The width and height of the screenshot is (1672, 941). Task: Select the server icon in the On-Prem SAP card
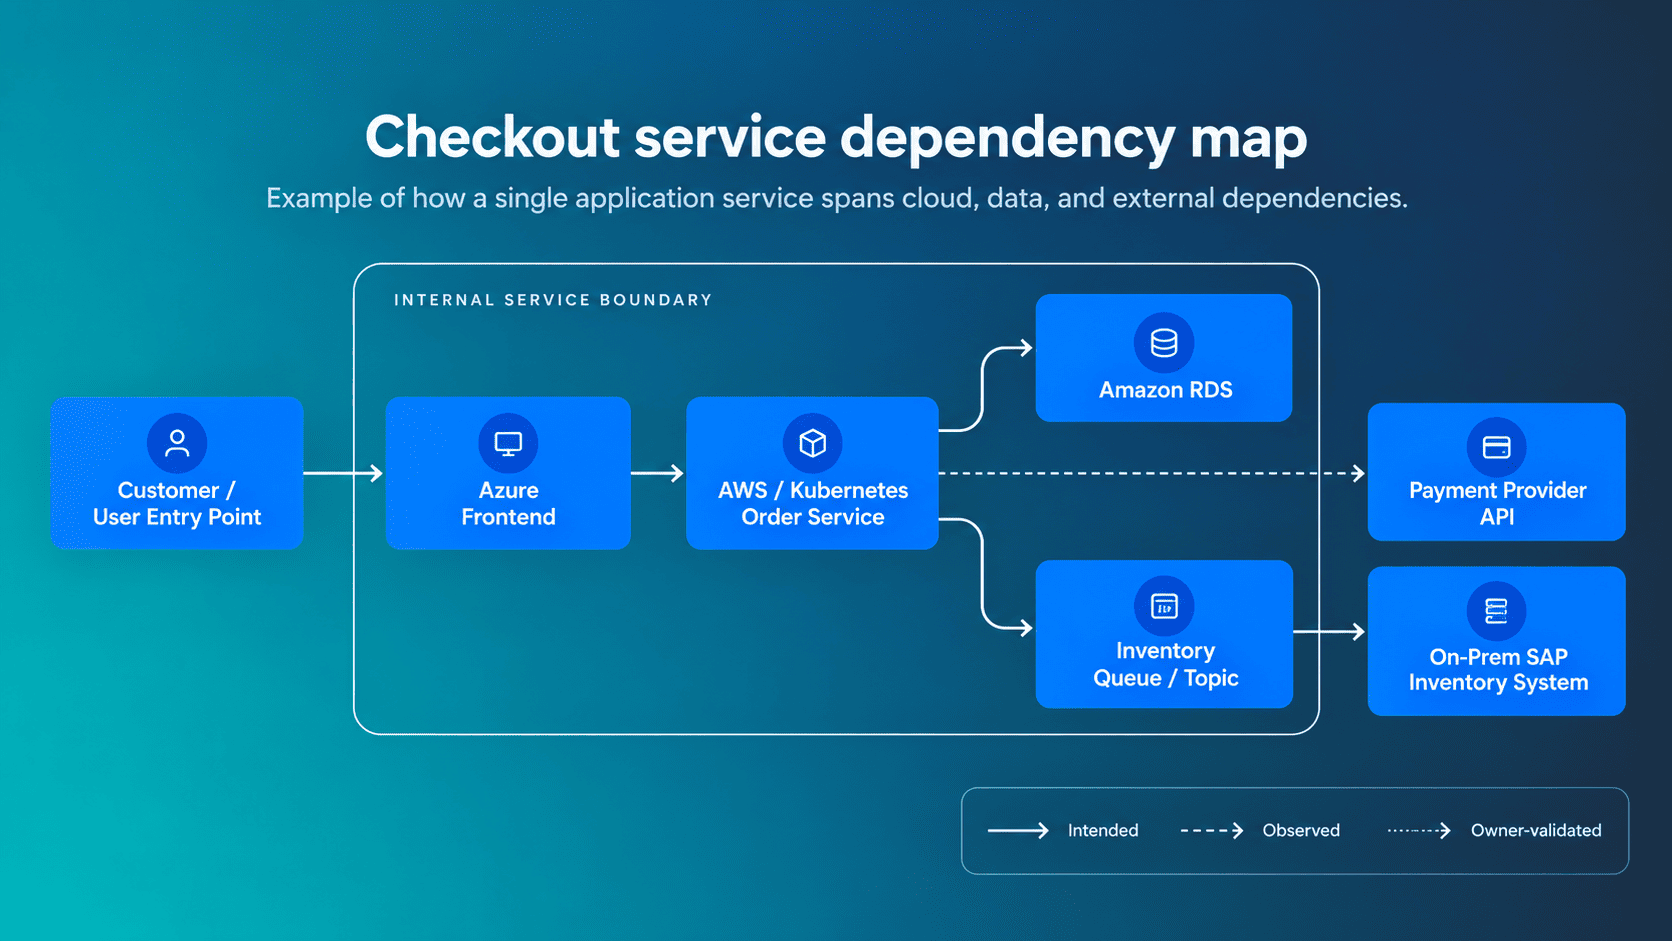pos(1497,611)
